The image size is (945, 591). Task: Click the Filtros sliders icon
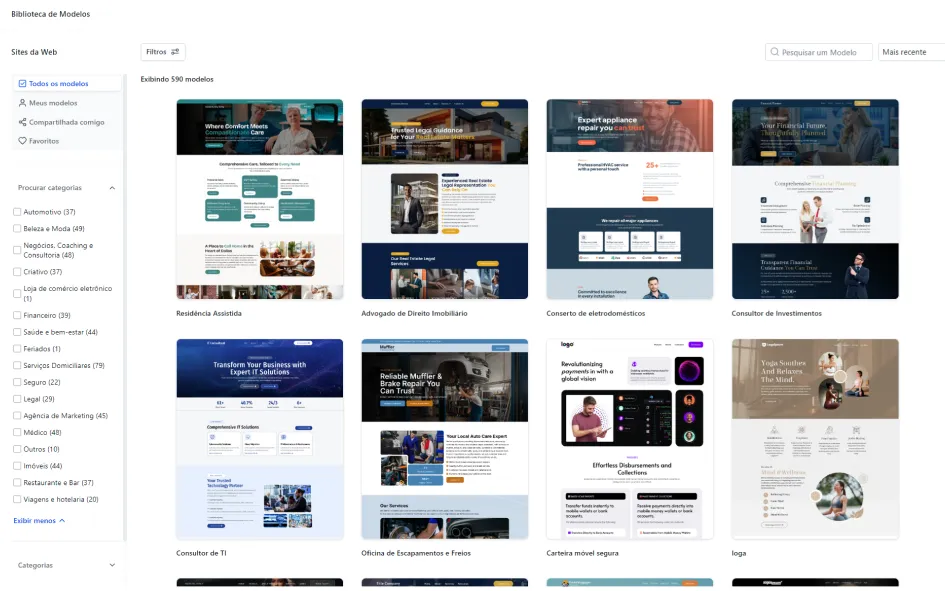175,52
